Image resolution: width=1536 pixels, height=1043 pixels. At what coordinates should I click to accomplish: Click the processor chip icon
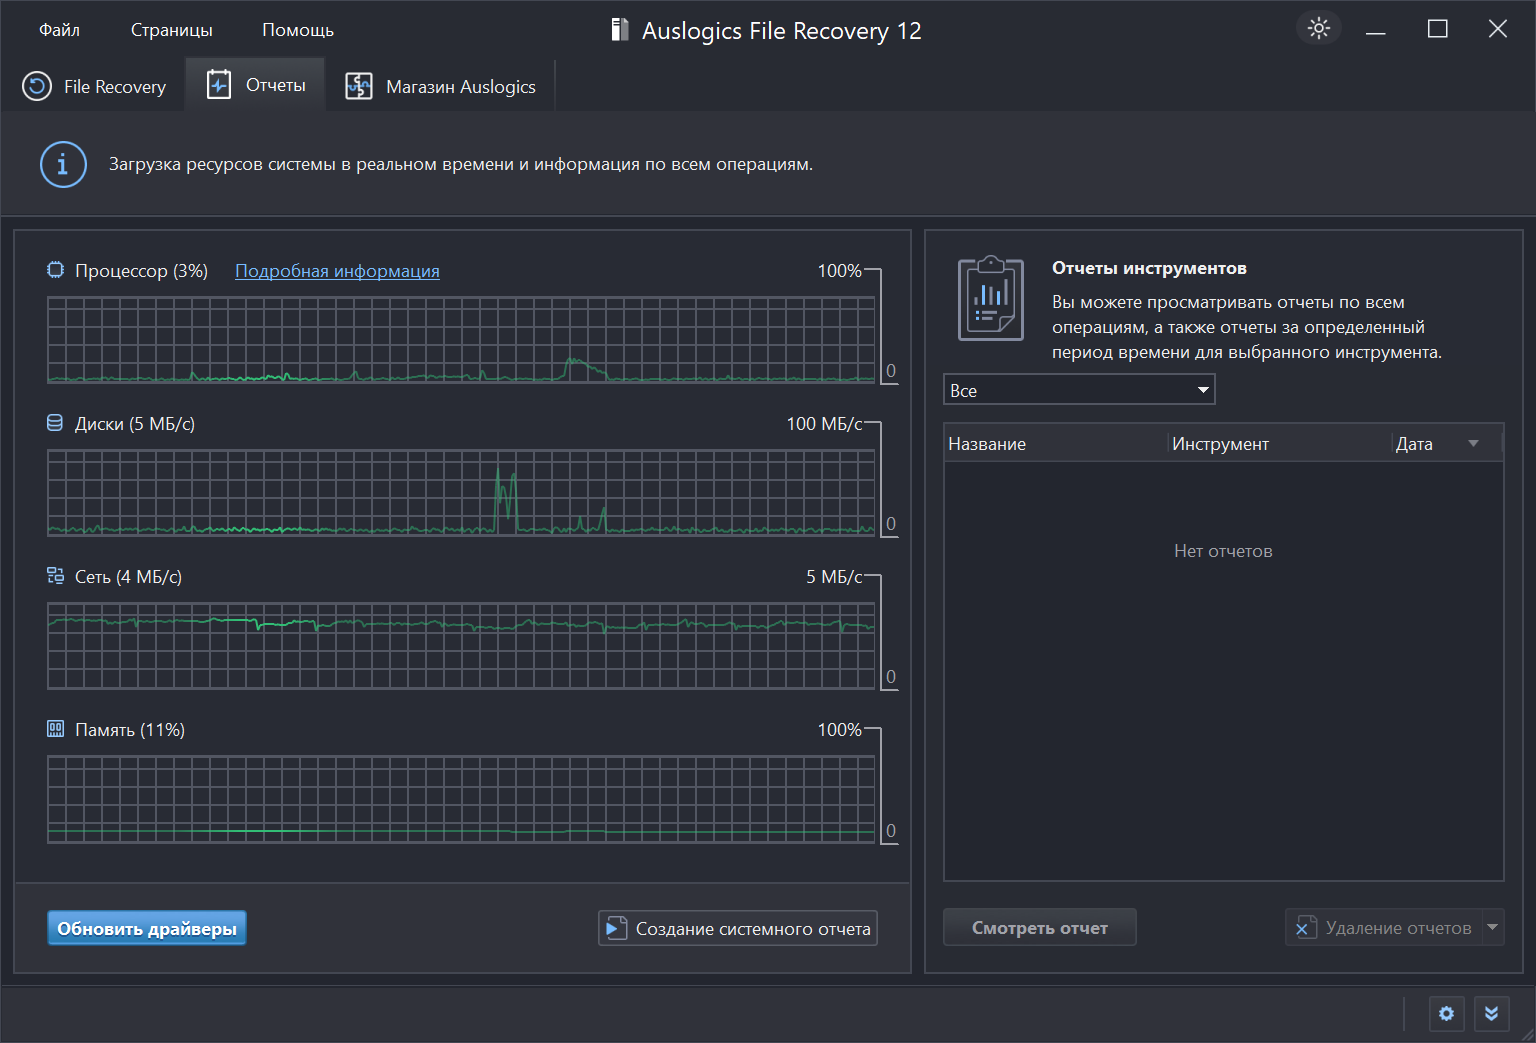coord(56,271)
